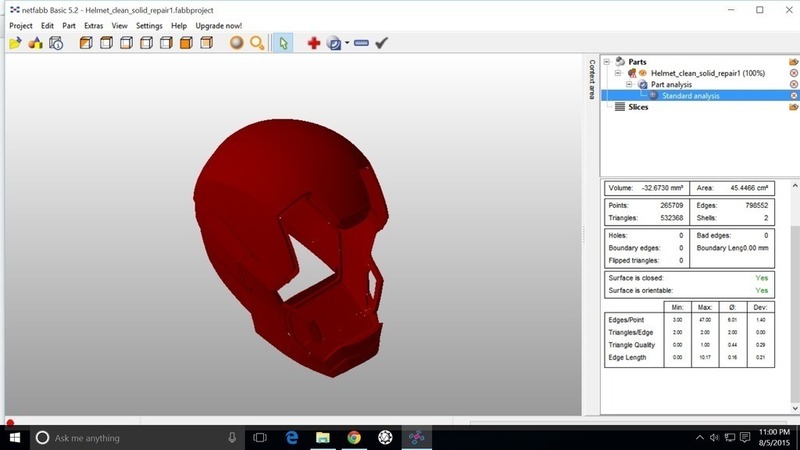Choose the green arrow selection tool
The width and height of the screenshot is (800, 450).
[x=283, y=43]
